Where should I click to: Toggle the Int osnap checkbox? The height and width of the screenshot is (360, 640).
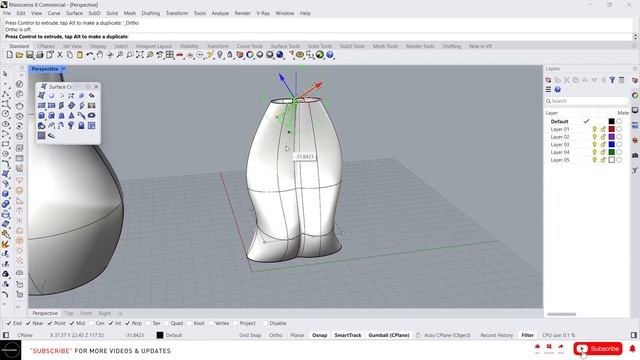[111, 323]
